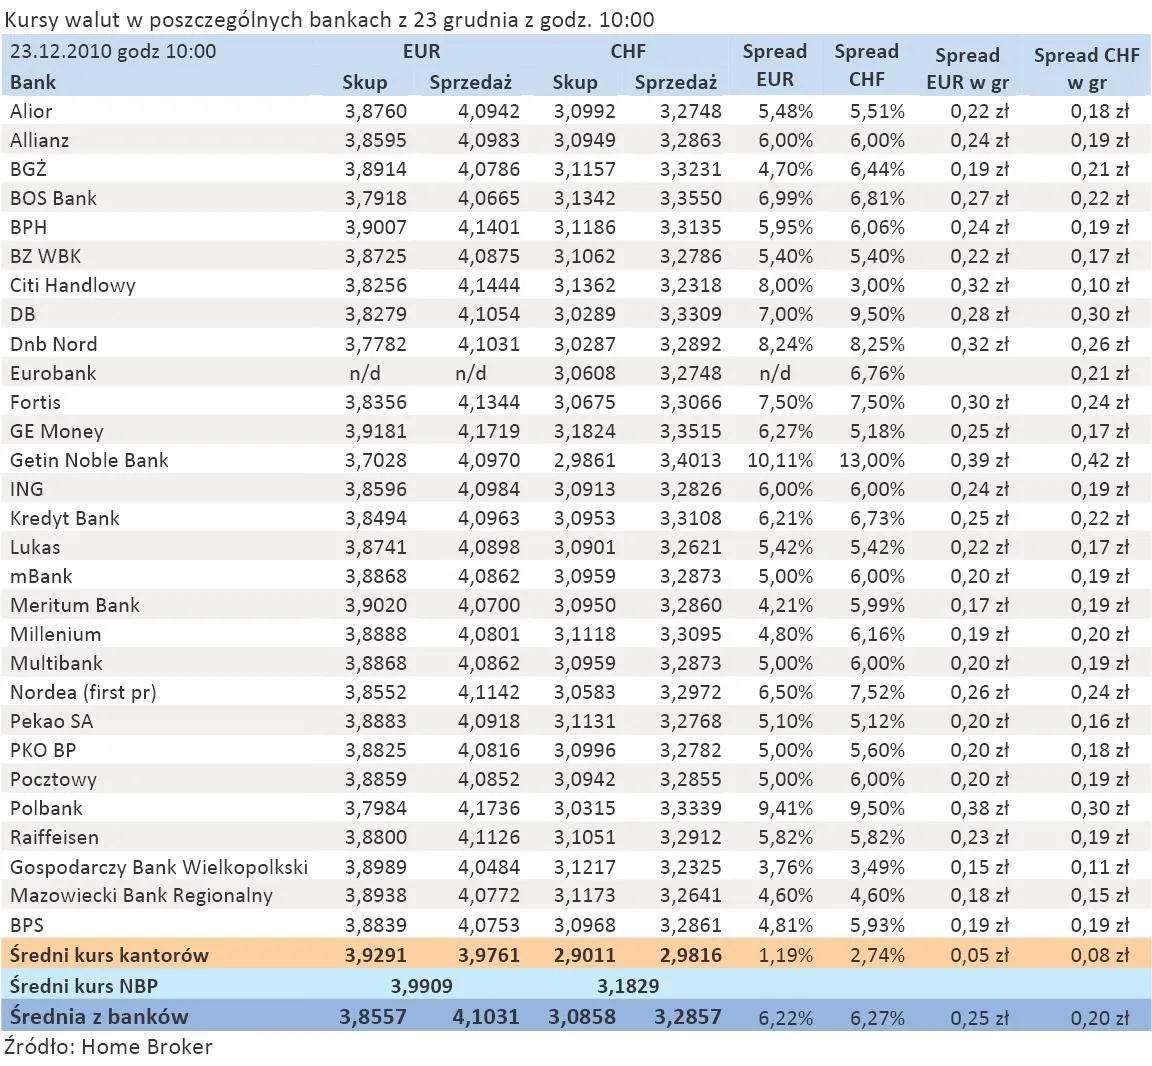1152x1066 pixels.
Task: Click the Spread CHF w gr header
Action: click(x=1086, y=68)
